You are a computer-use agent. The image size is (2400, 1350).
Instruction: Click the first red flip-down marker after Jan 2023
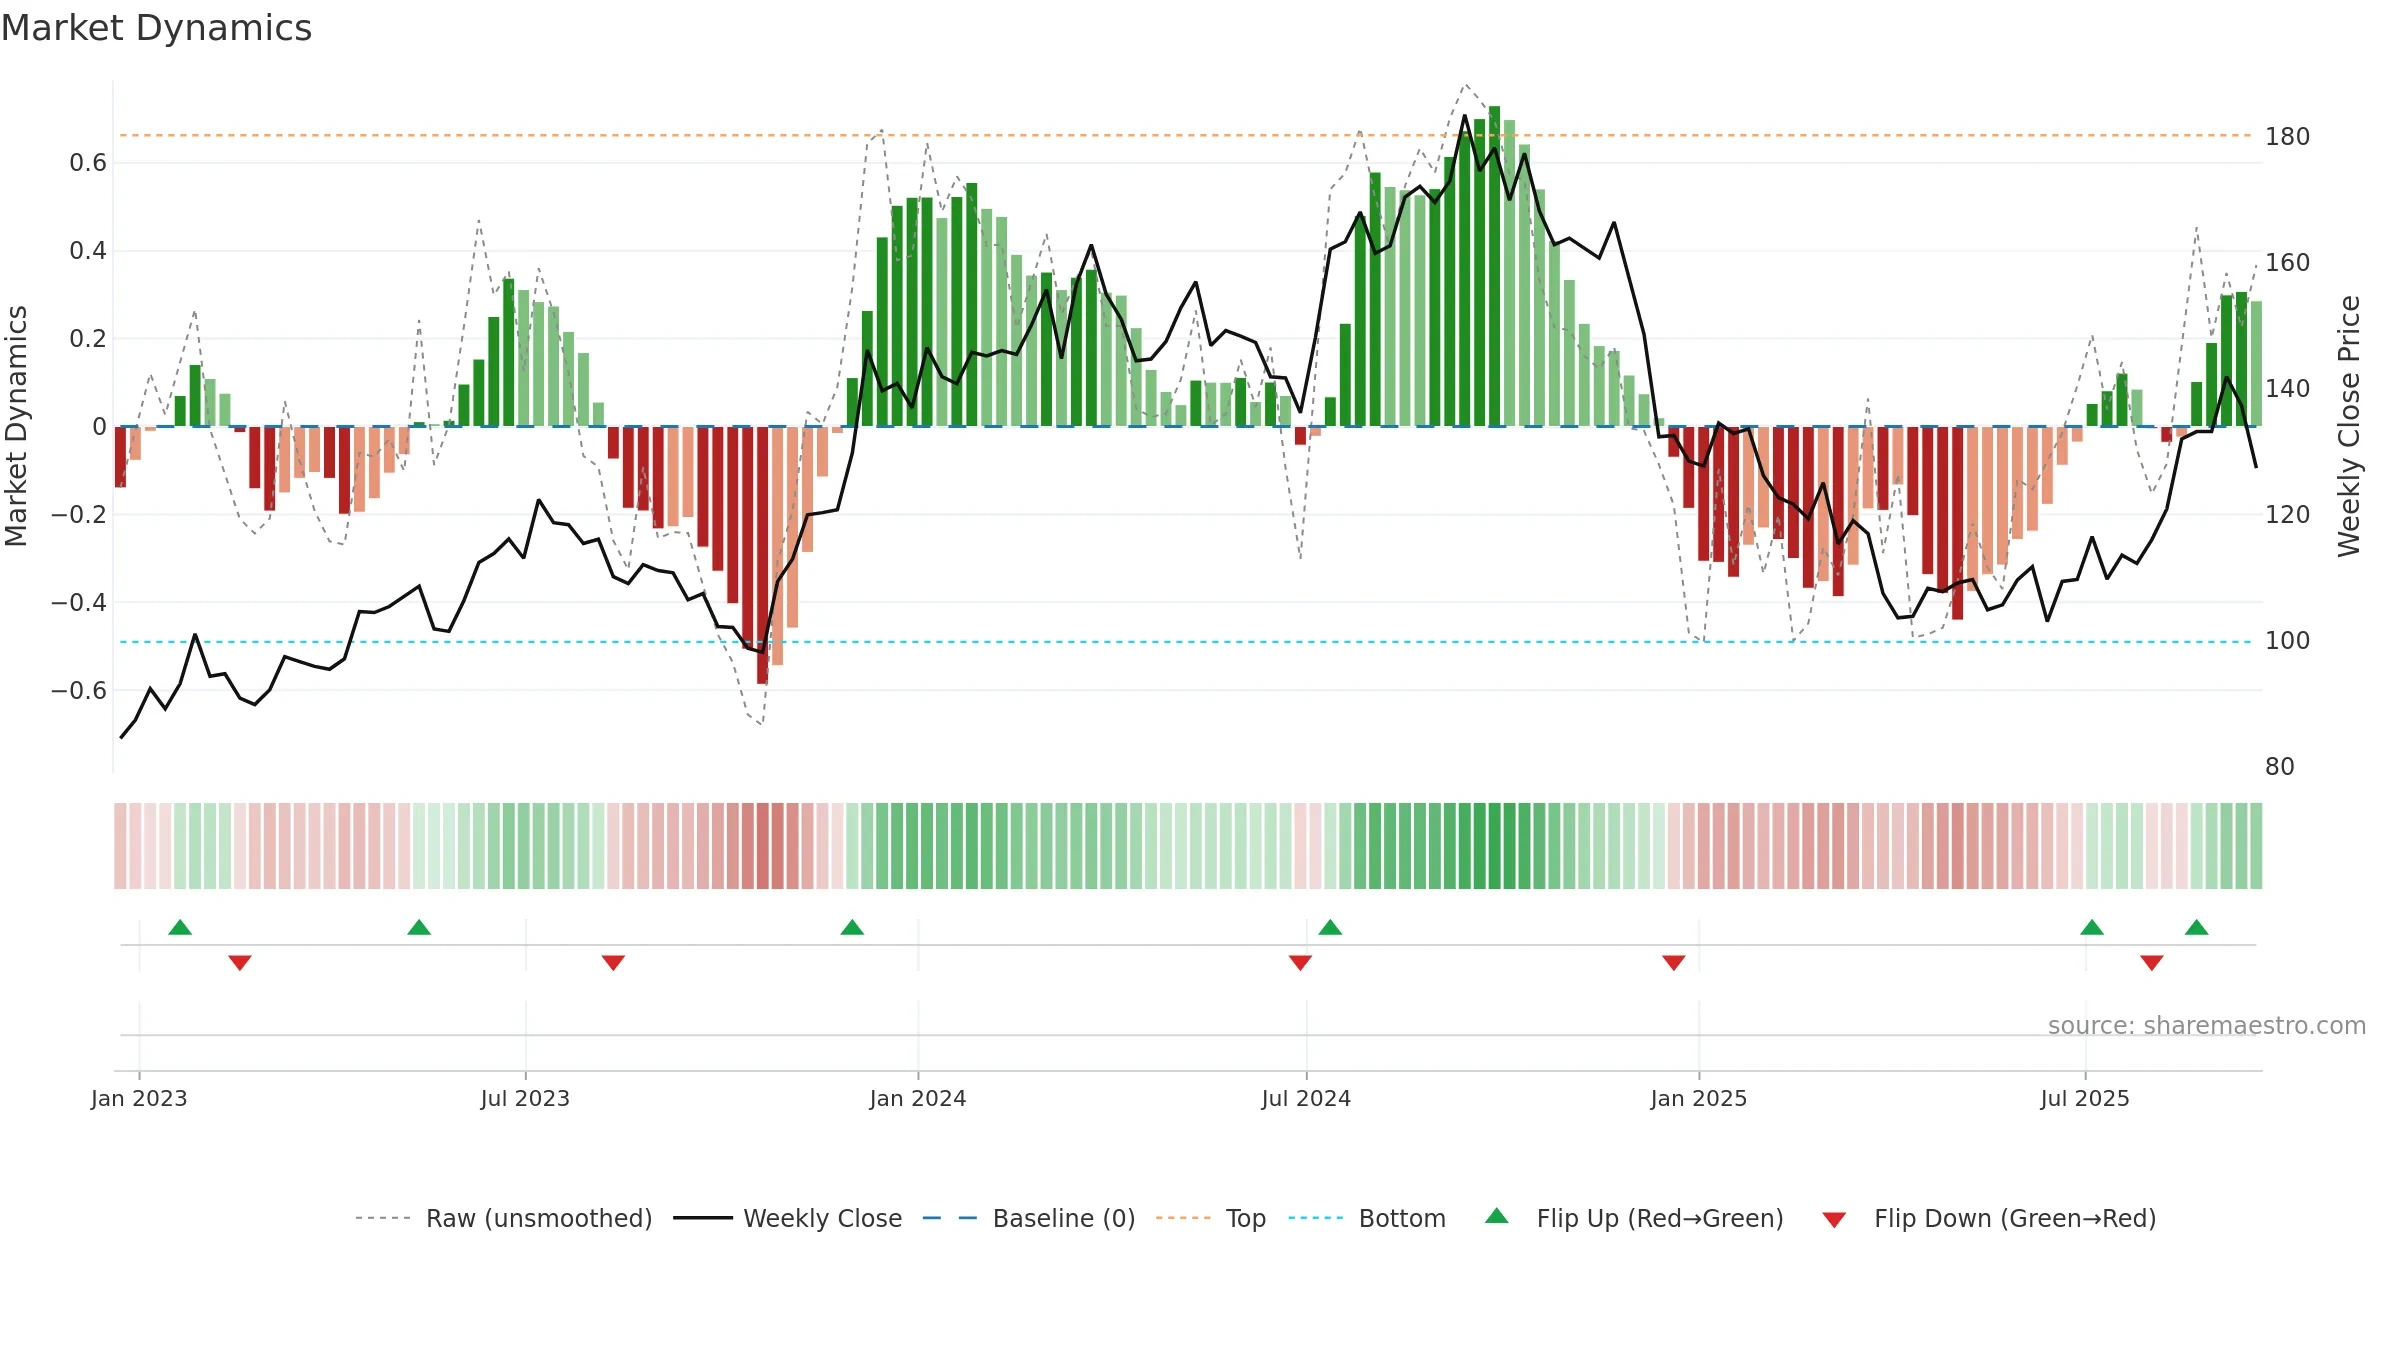coord(240,962)
